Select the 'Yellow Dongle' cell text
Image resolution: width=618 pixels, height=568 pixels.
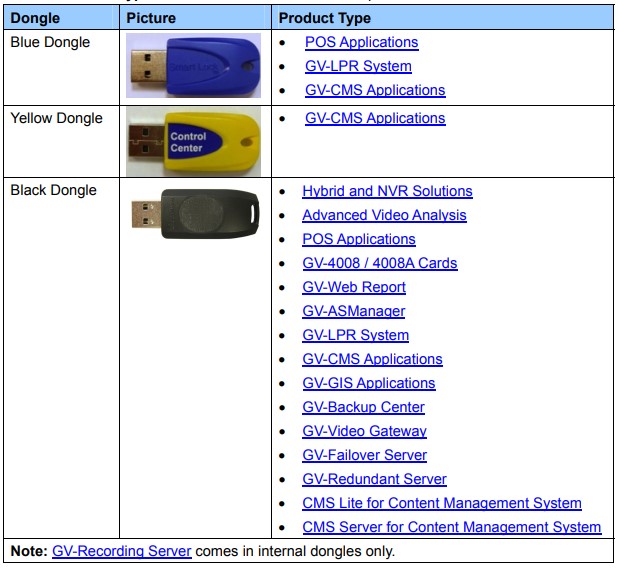tap(56, 118)
